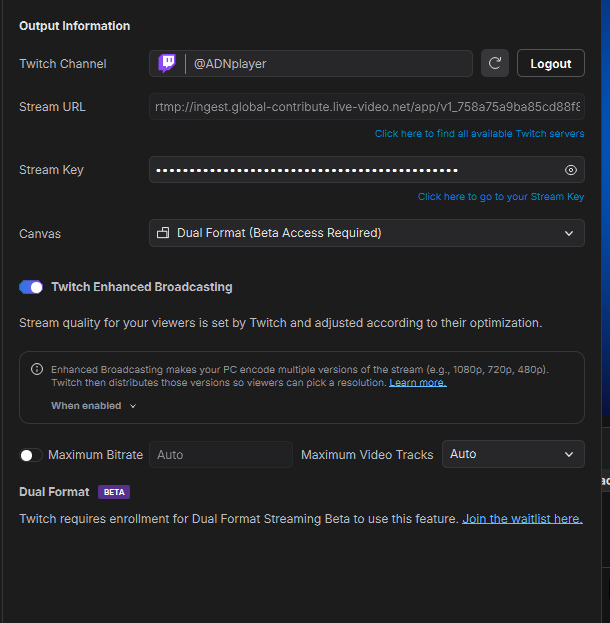Viewport: 610px width, 623px height.
Task: Click the Twitch Enhanced Broadcasting label
Action: click(142, 287)
